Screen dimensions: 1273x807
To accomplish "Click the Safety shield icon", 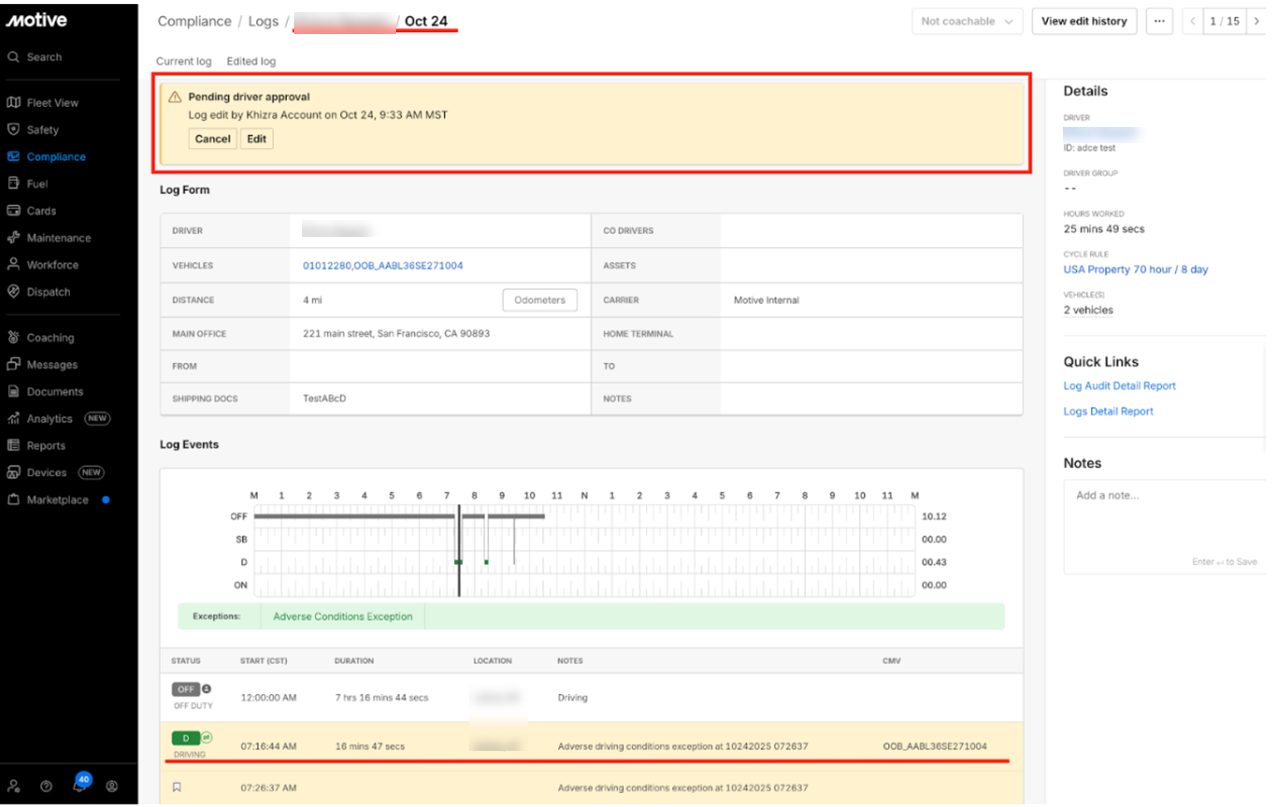I will (14, 129).
